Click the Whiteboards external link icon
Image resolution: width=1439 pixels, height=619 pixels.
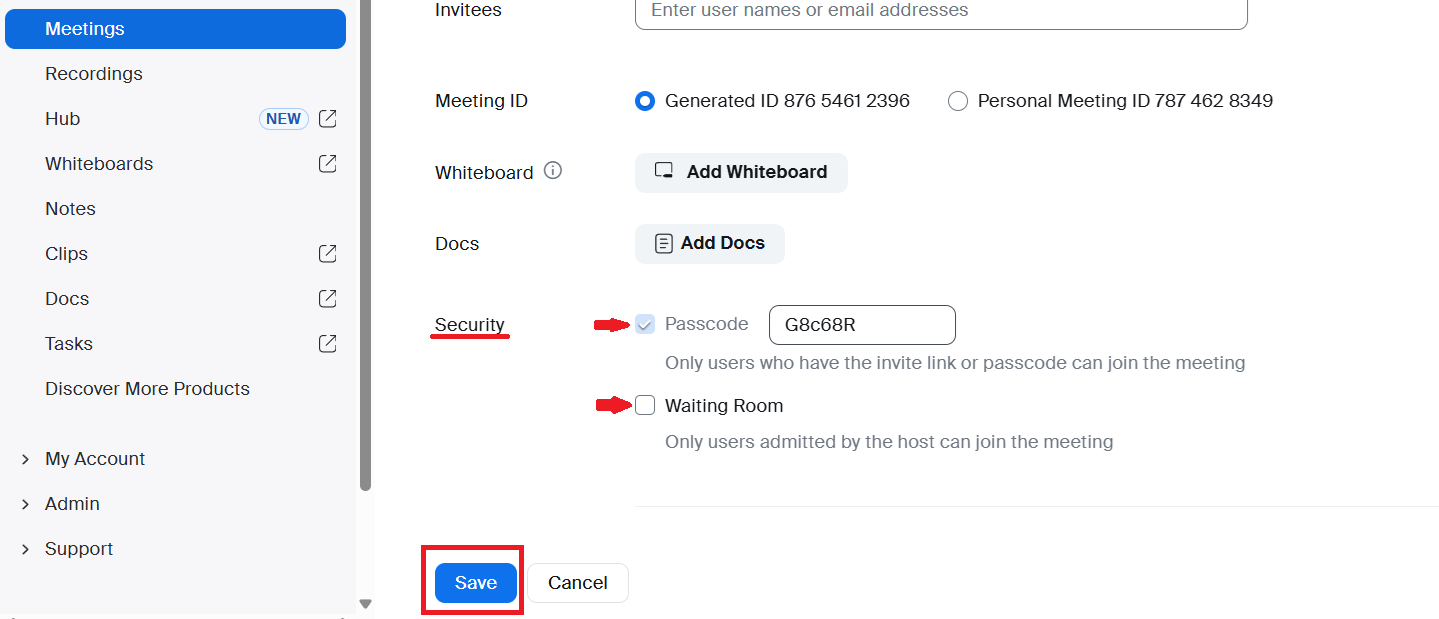(327, 164)
